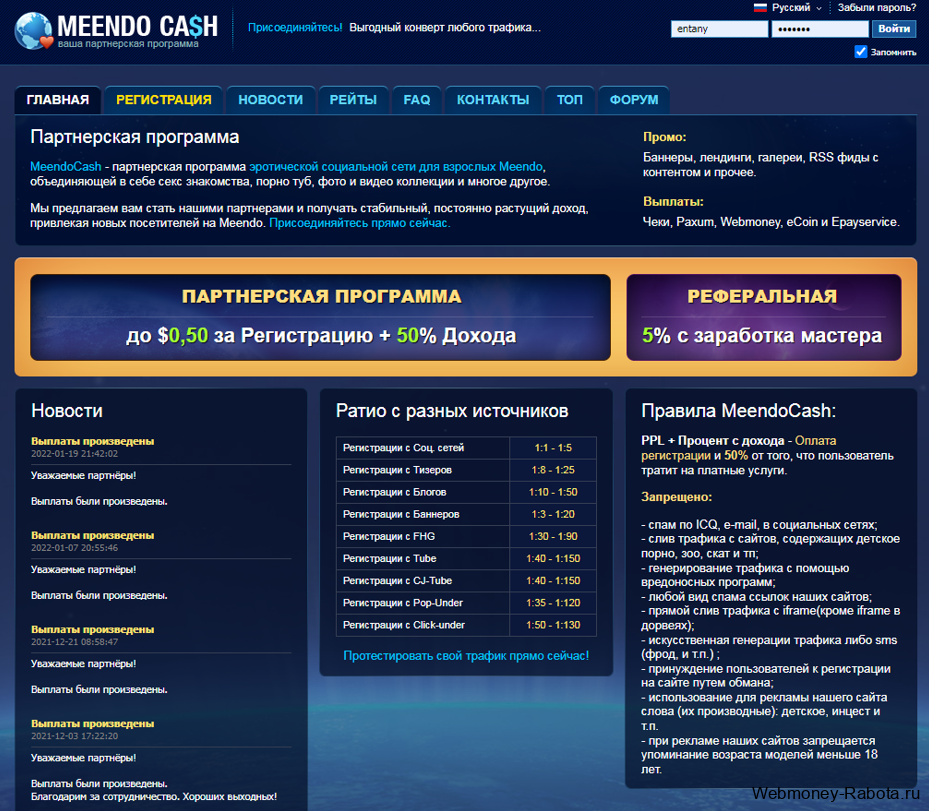Click the Запрещено: rules subheading
929x811 pixels.
click(x=677, y=497)
